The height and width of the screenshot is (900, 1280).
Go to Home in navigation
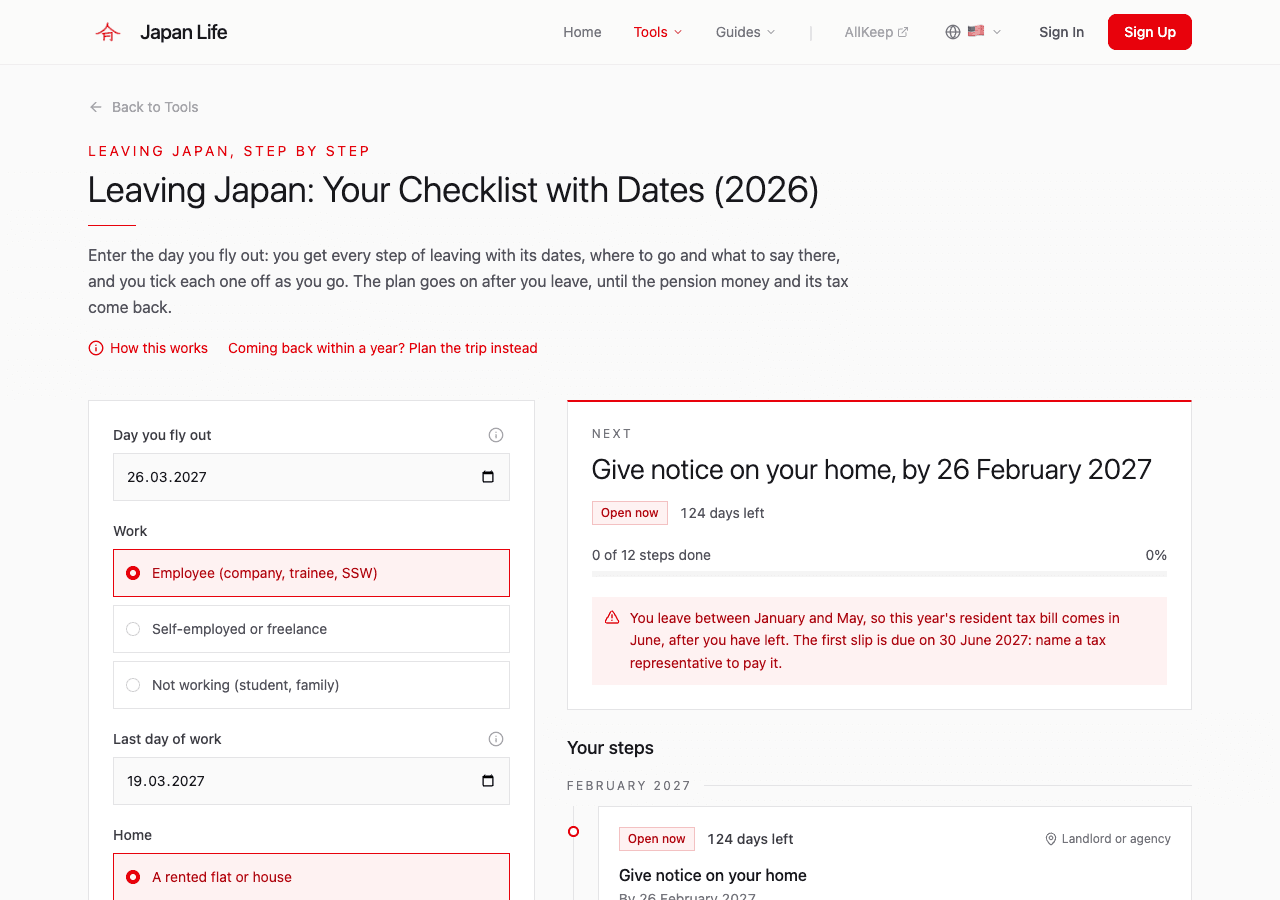click(582, 32)
